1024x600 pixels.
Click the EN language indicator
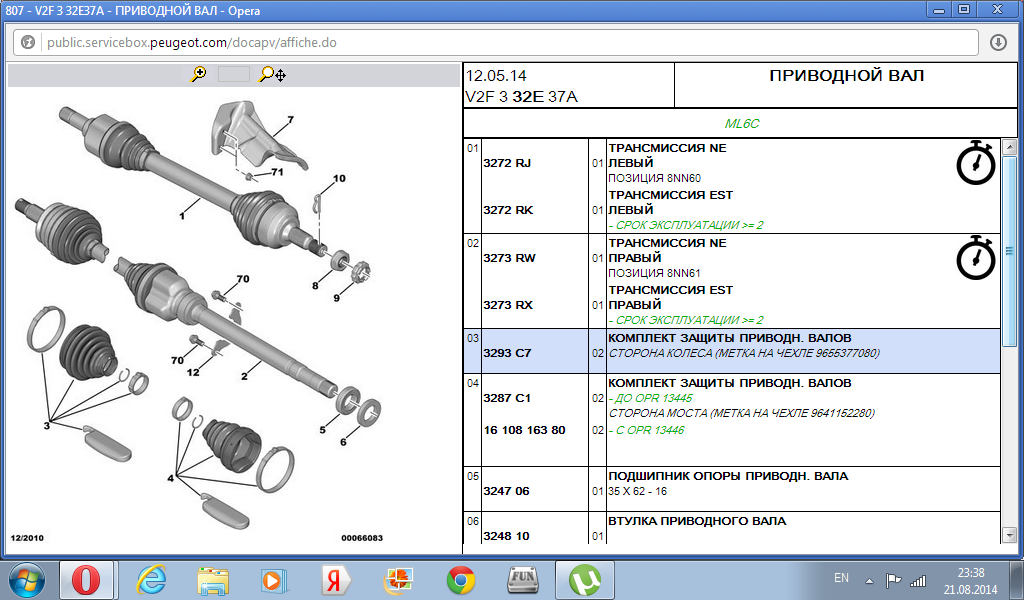(x=841, y=578)
